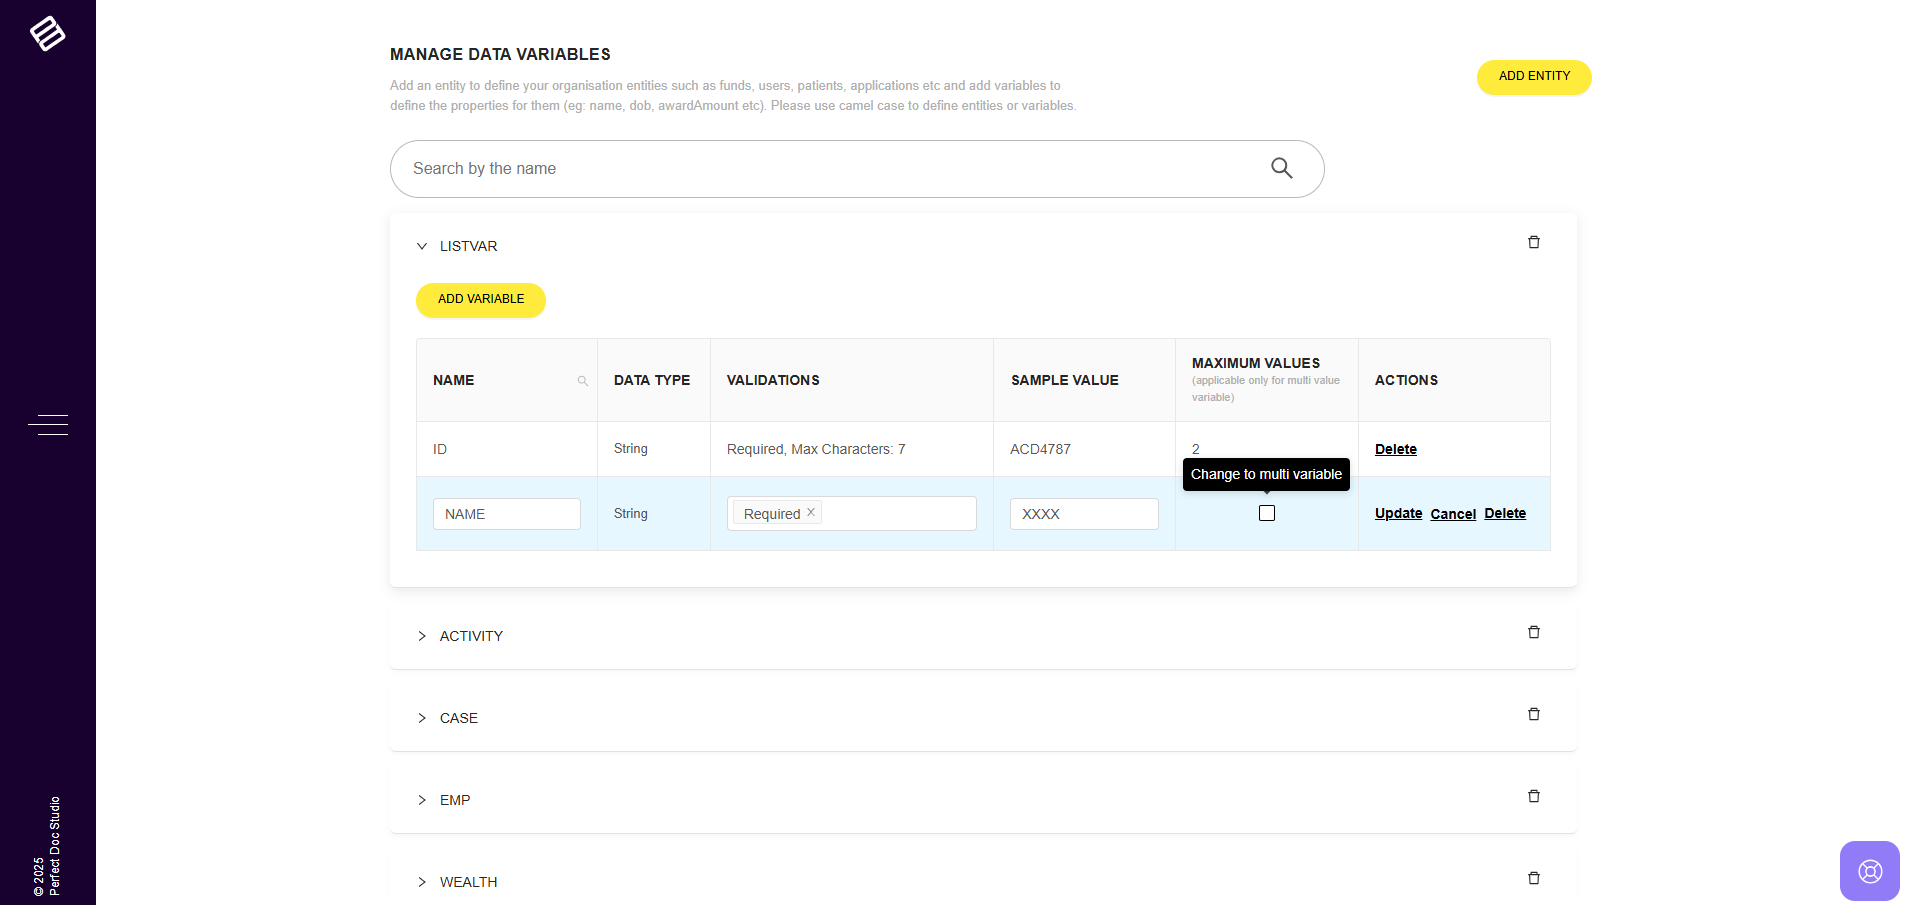
Task: Open the help support widget
Action: (x=1869, y=871)
